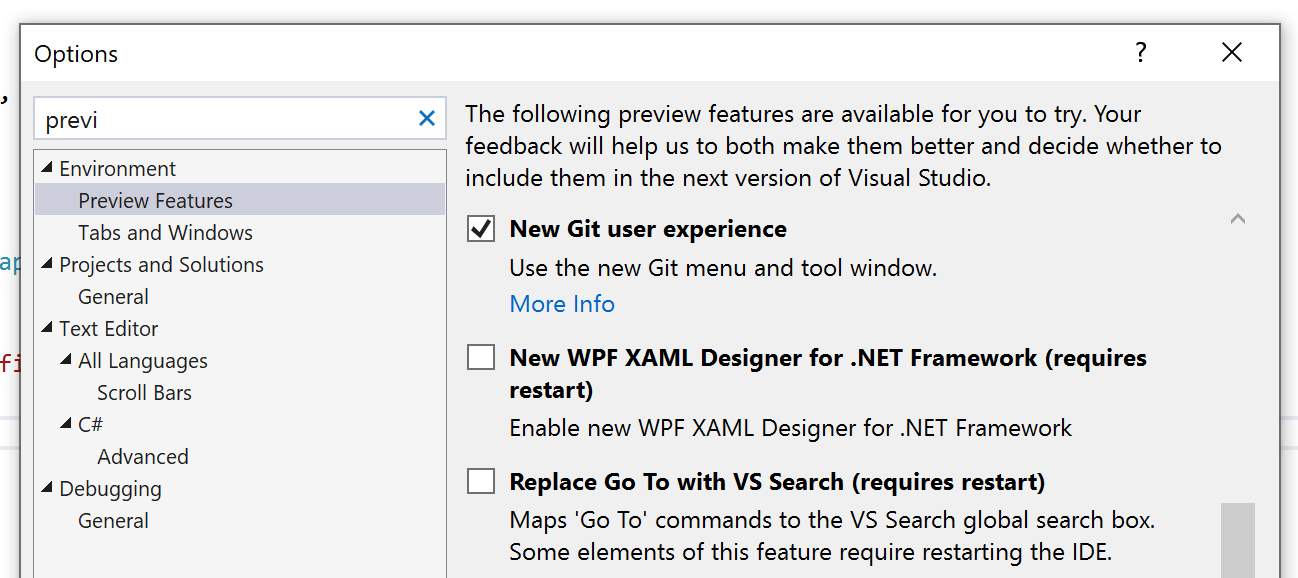This screenshot has width=1298, height=578.
Task: Open Advanced settings under C#
Action: 143,456
